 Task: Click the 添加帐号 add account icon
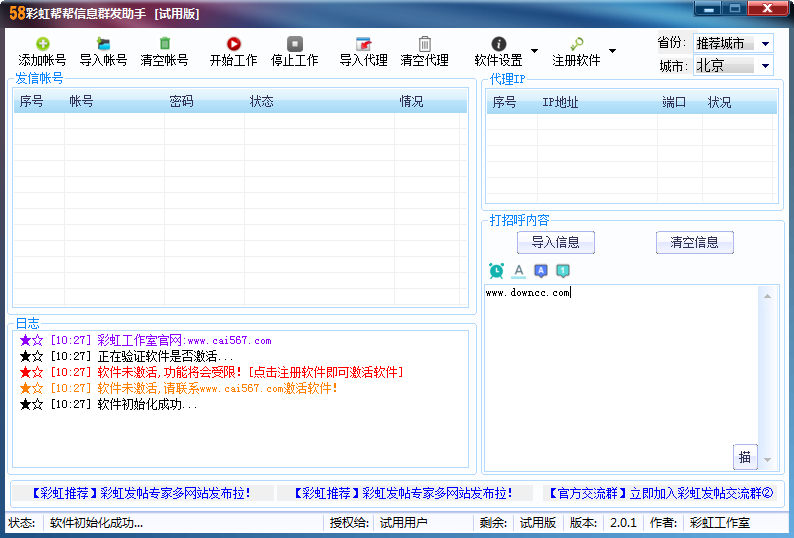click(x=42, y=44)
